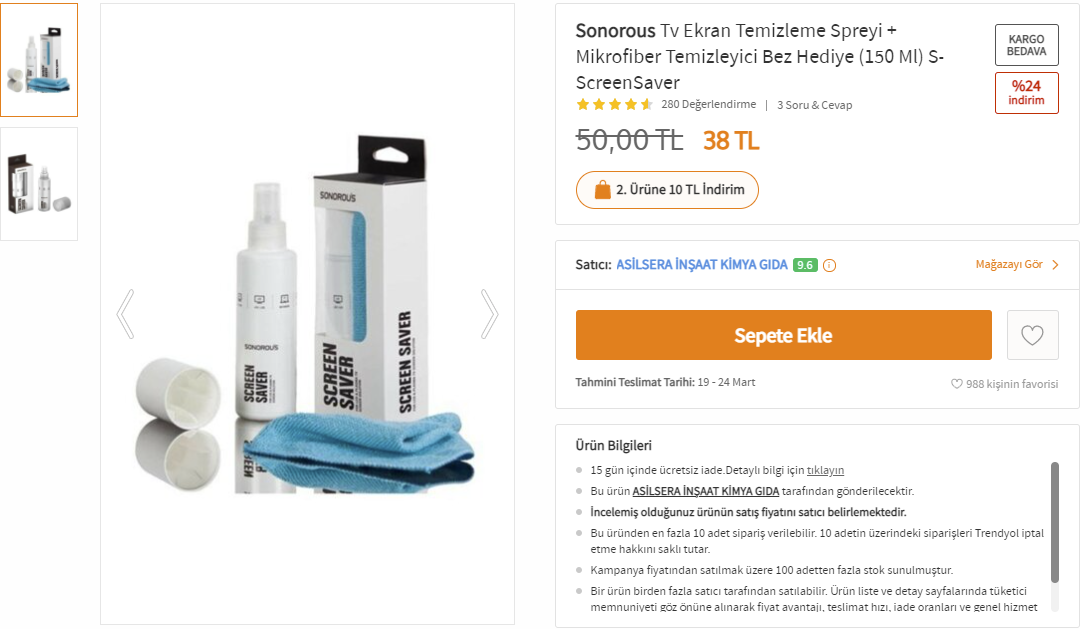The image size is (1080, 629).
Task: Click the Sepete Ekle button
Action: 784,335
